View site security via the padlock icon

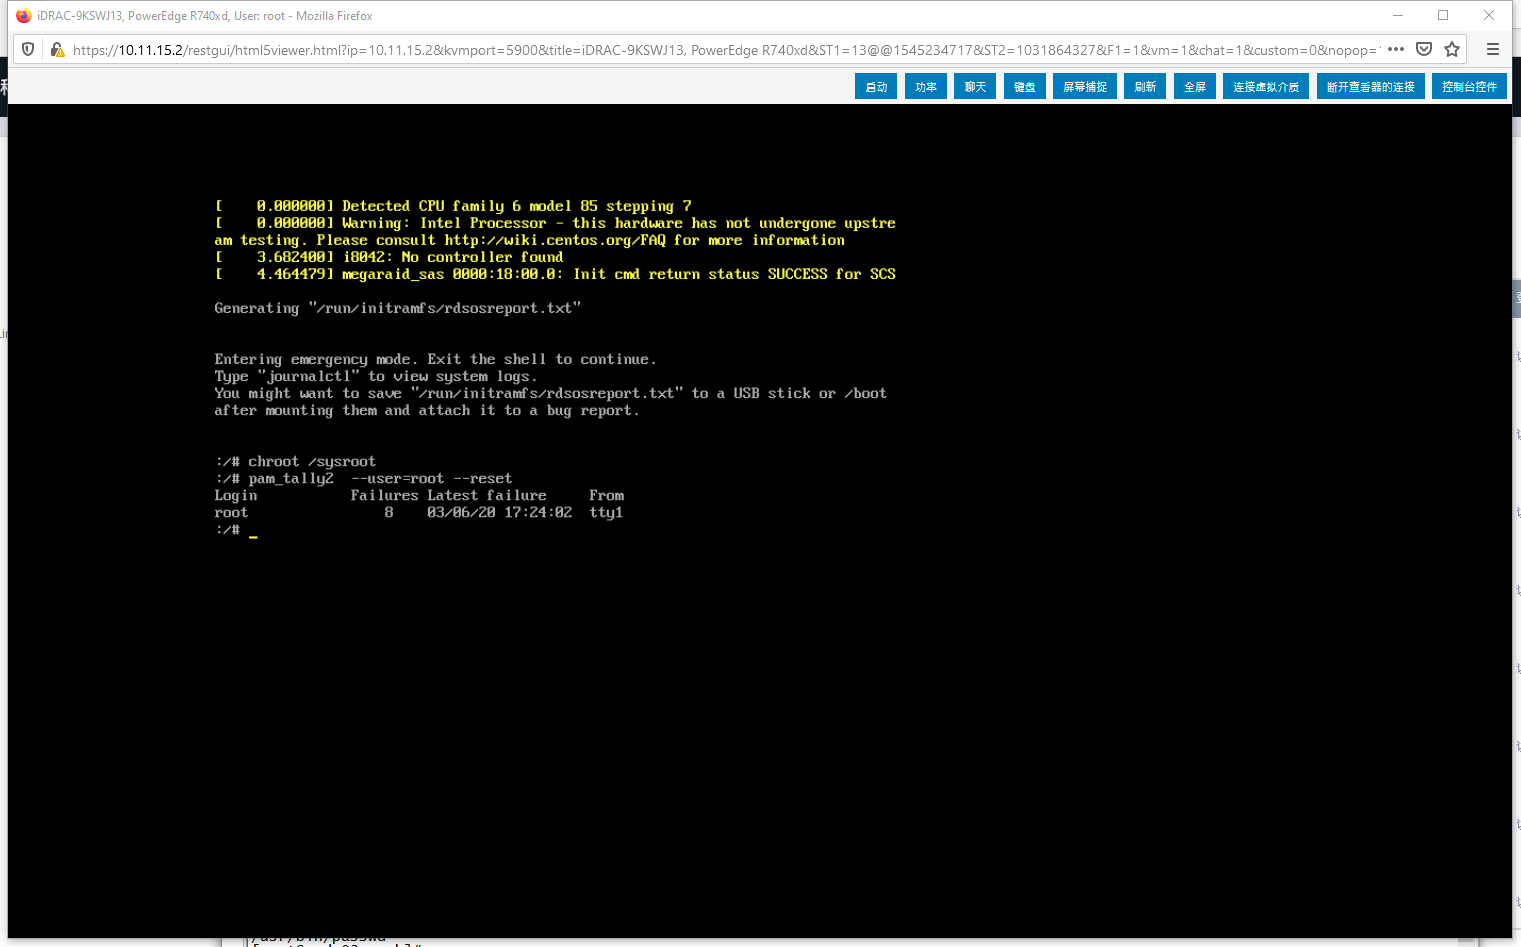[x=58, y=48]
